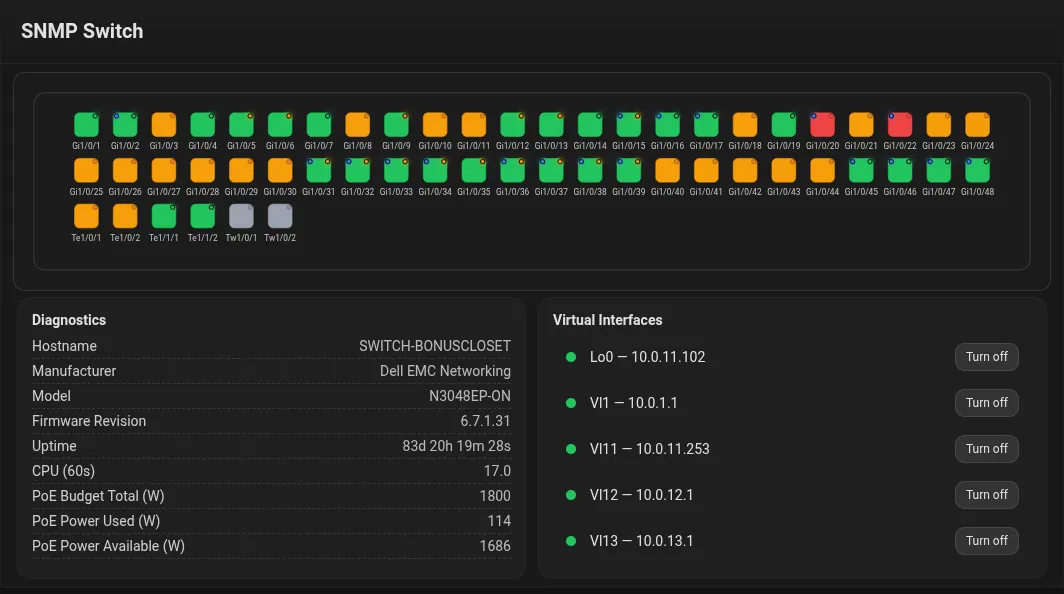Click the Vl11 — 10.0.11.253 label
1064x594 pixels.
click(x=649, y=449)
